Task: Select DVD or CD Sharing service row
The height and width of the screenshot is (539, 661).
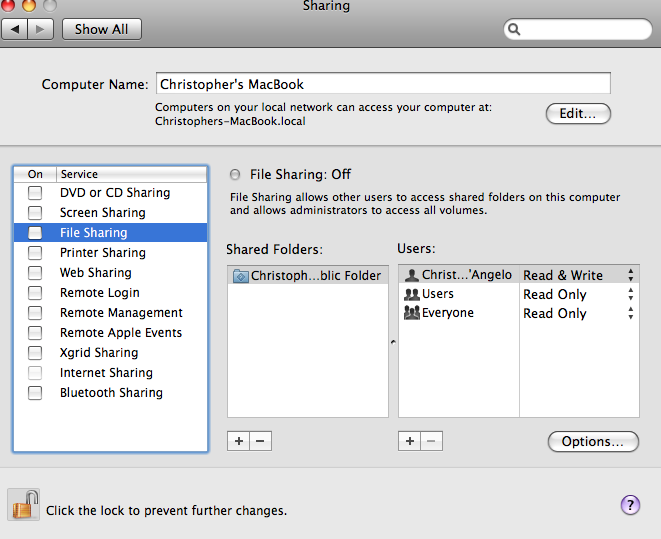Action: click(110, 193)
